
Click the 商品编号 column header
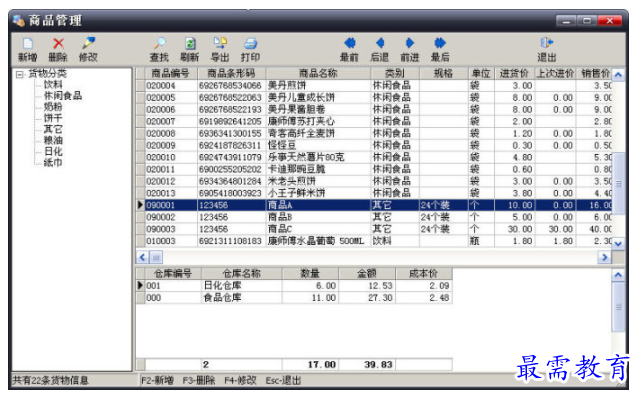tap(171, 74)
